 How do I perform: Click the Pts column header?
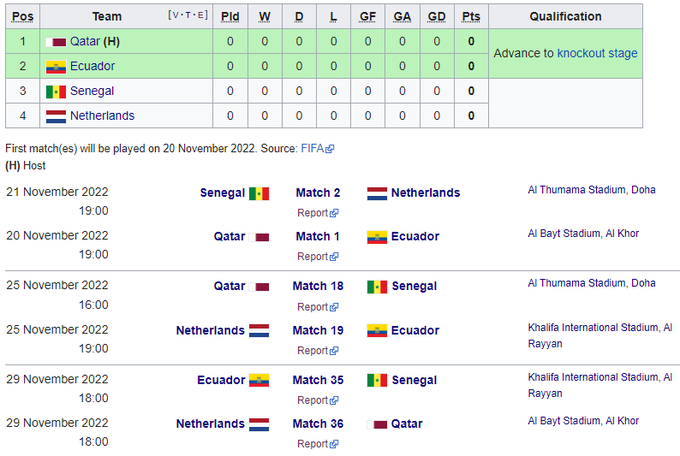coord(471,16)
